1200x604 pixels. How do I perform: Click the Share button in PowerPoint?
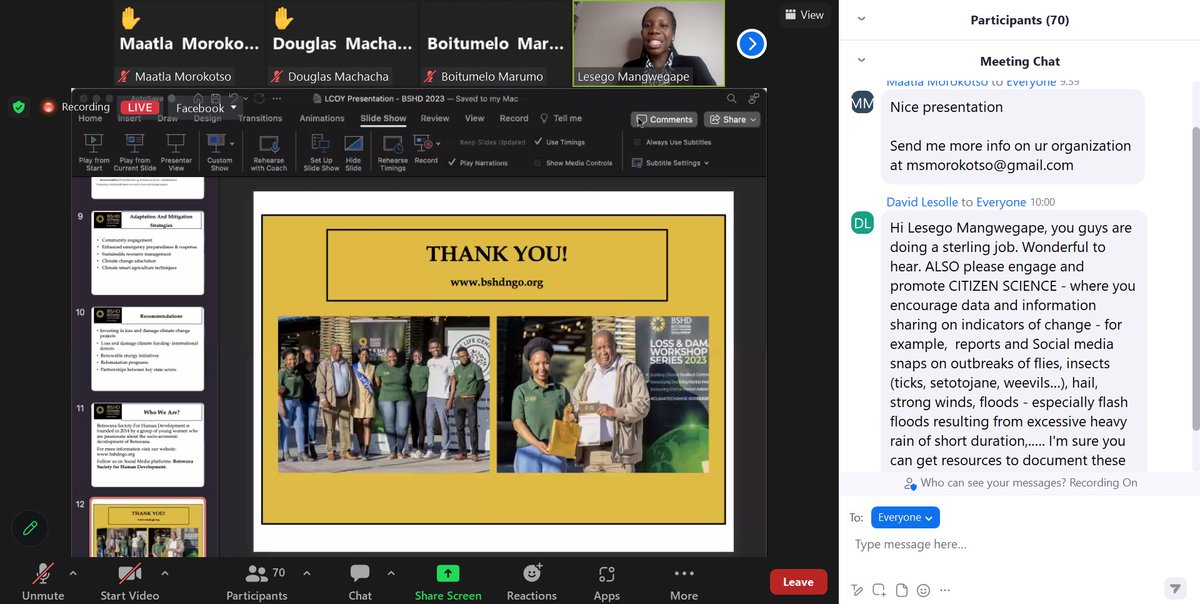[732, 119]
